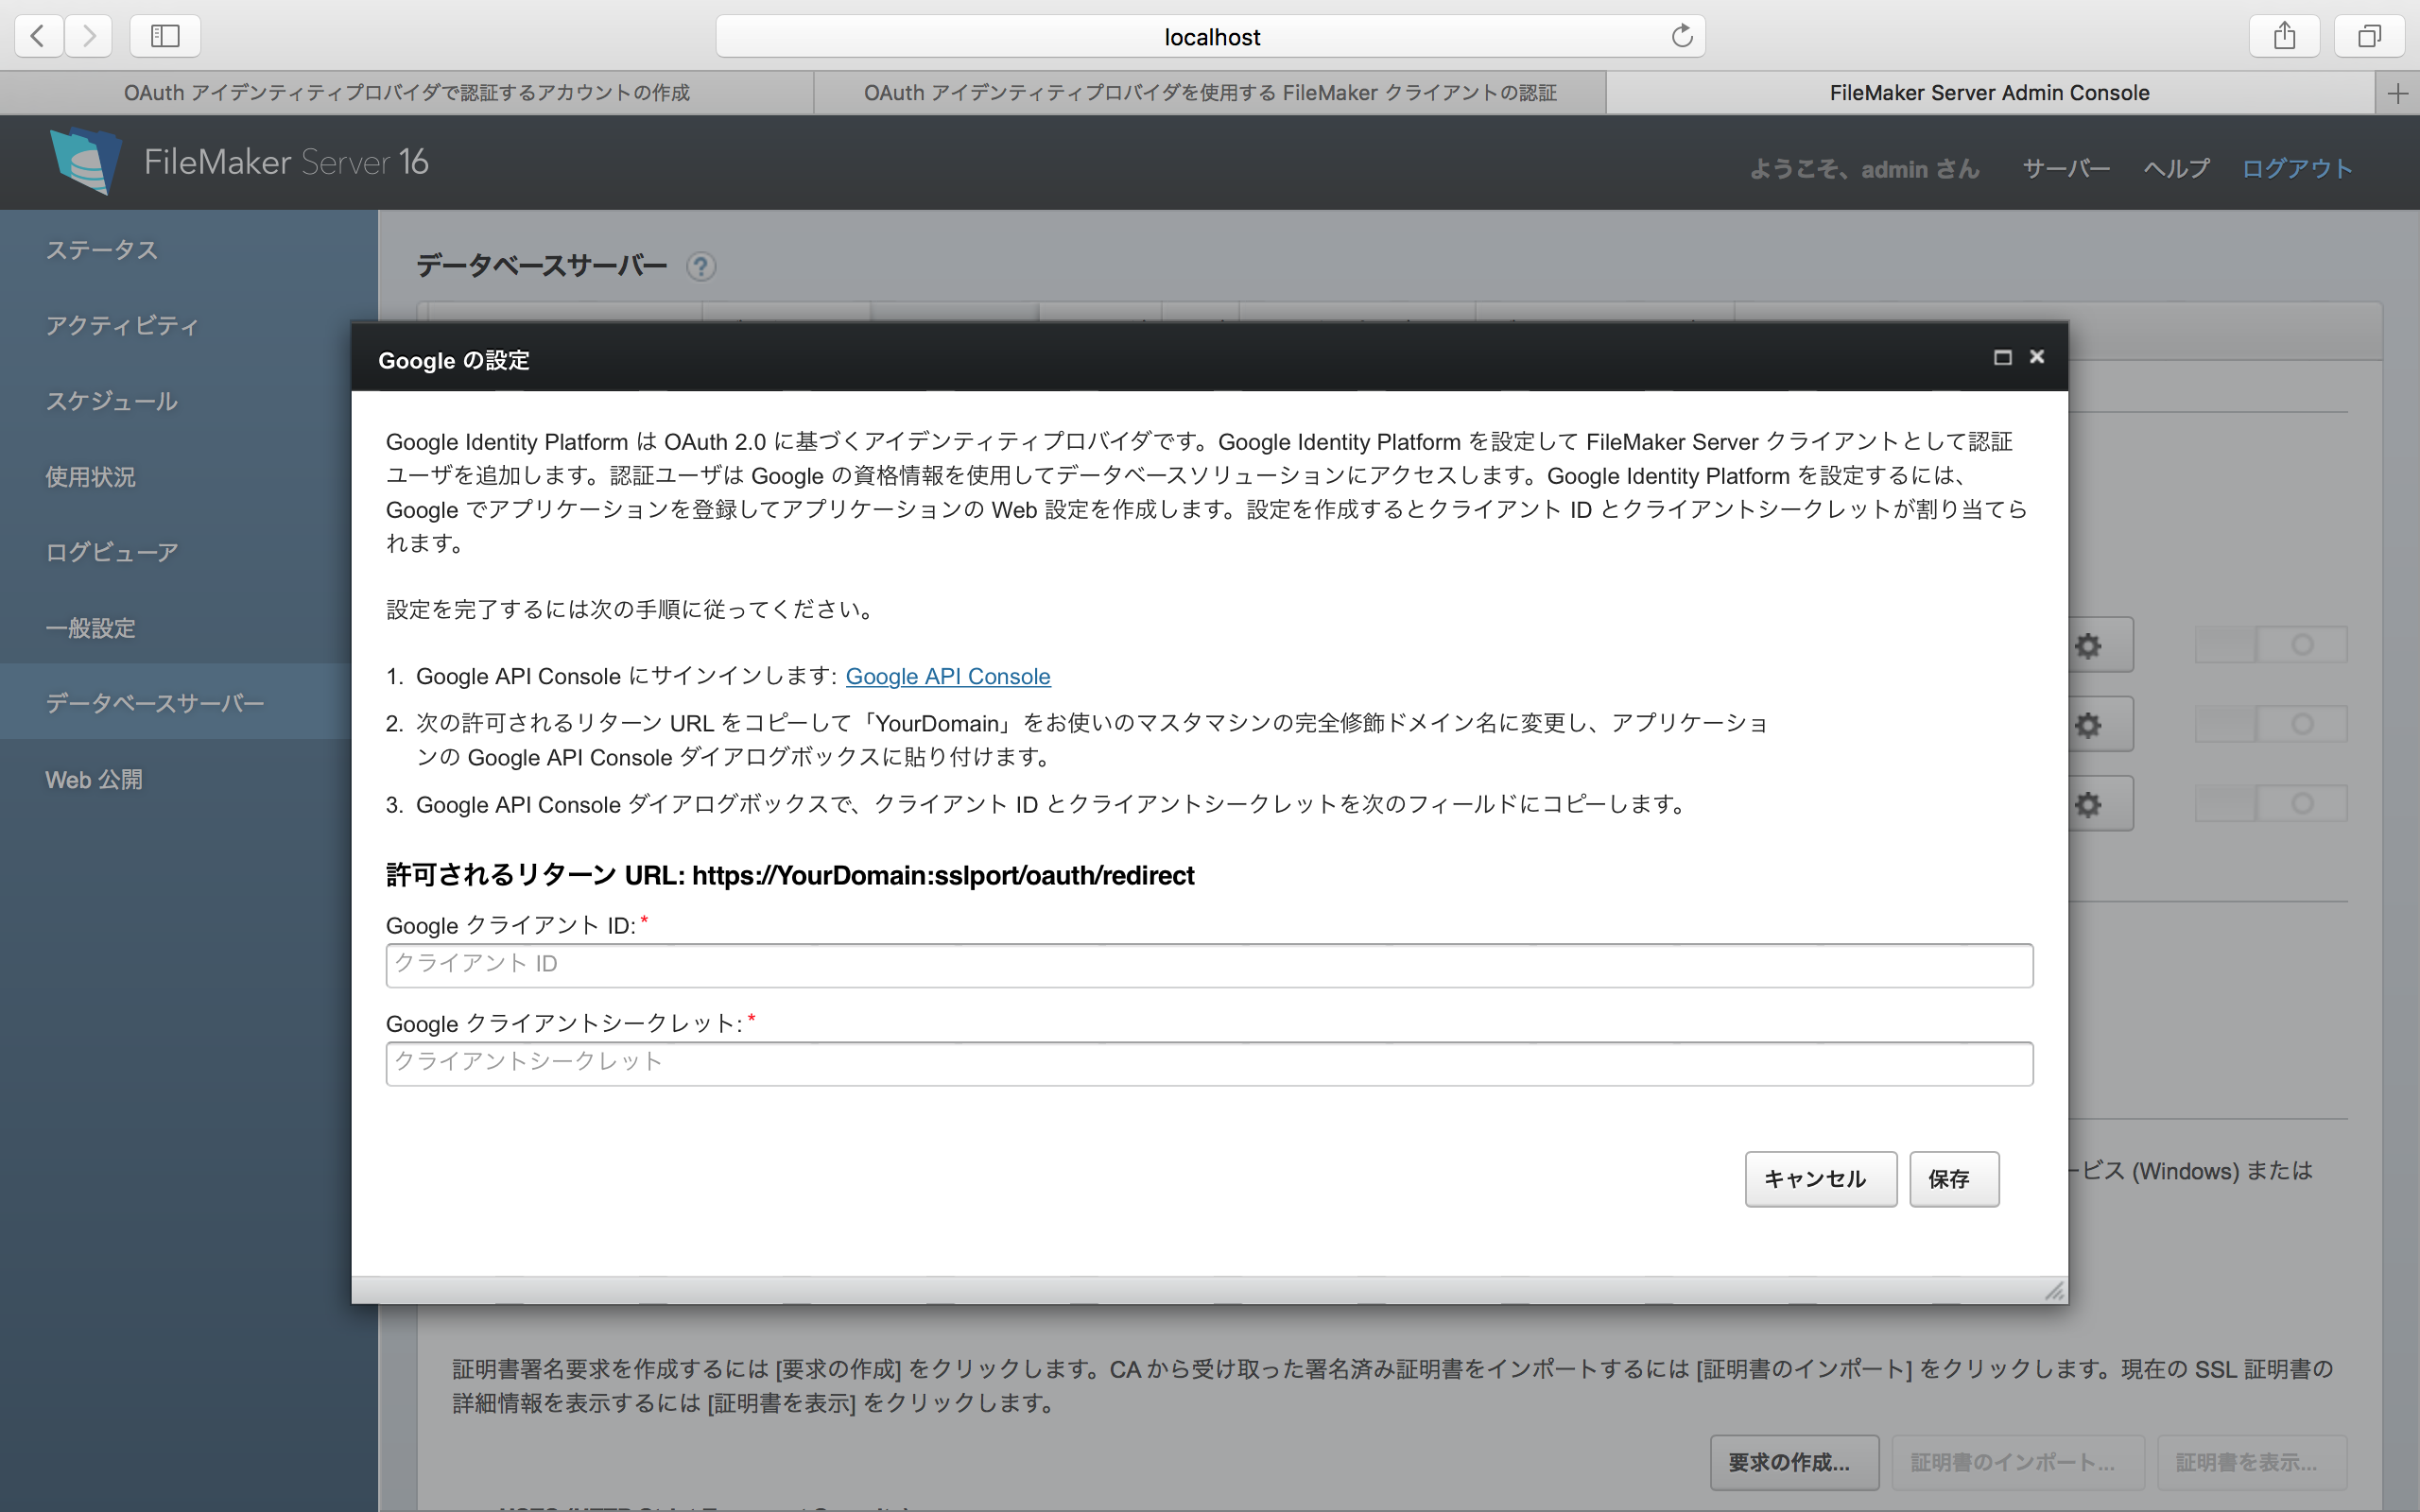The height and width of the screenshot is (1512, 2420).
Task: Click the first gear settings icon
Action: tap(2088, 645)
